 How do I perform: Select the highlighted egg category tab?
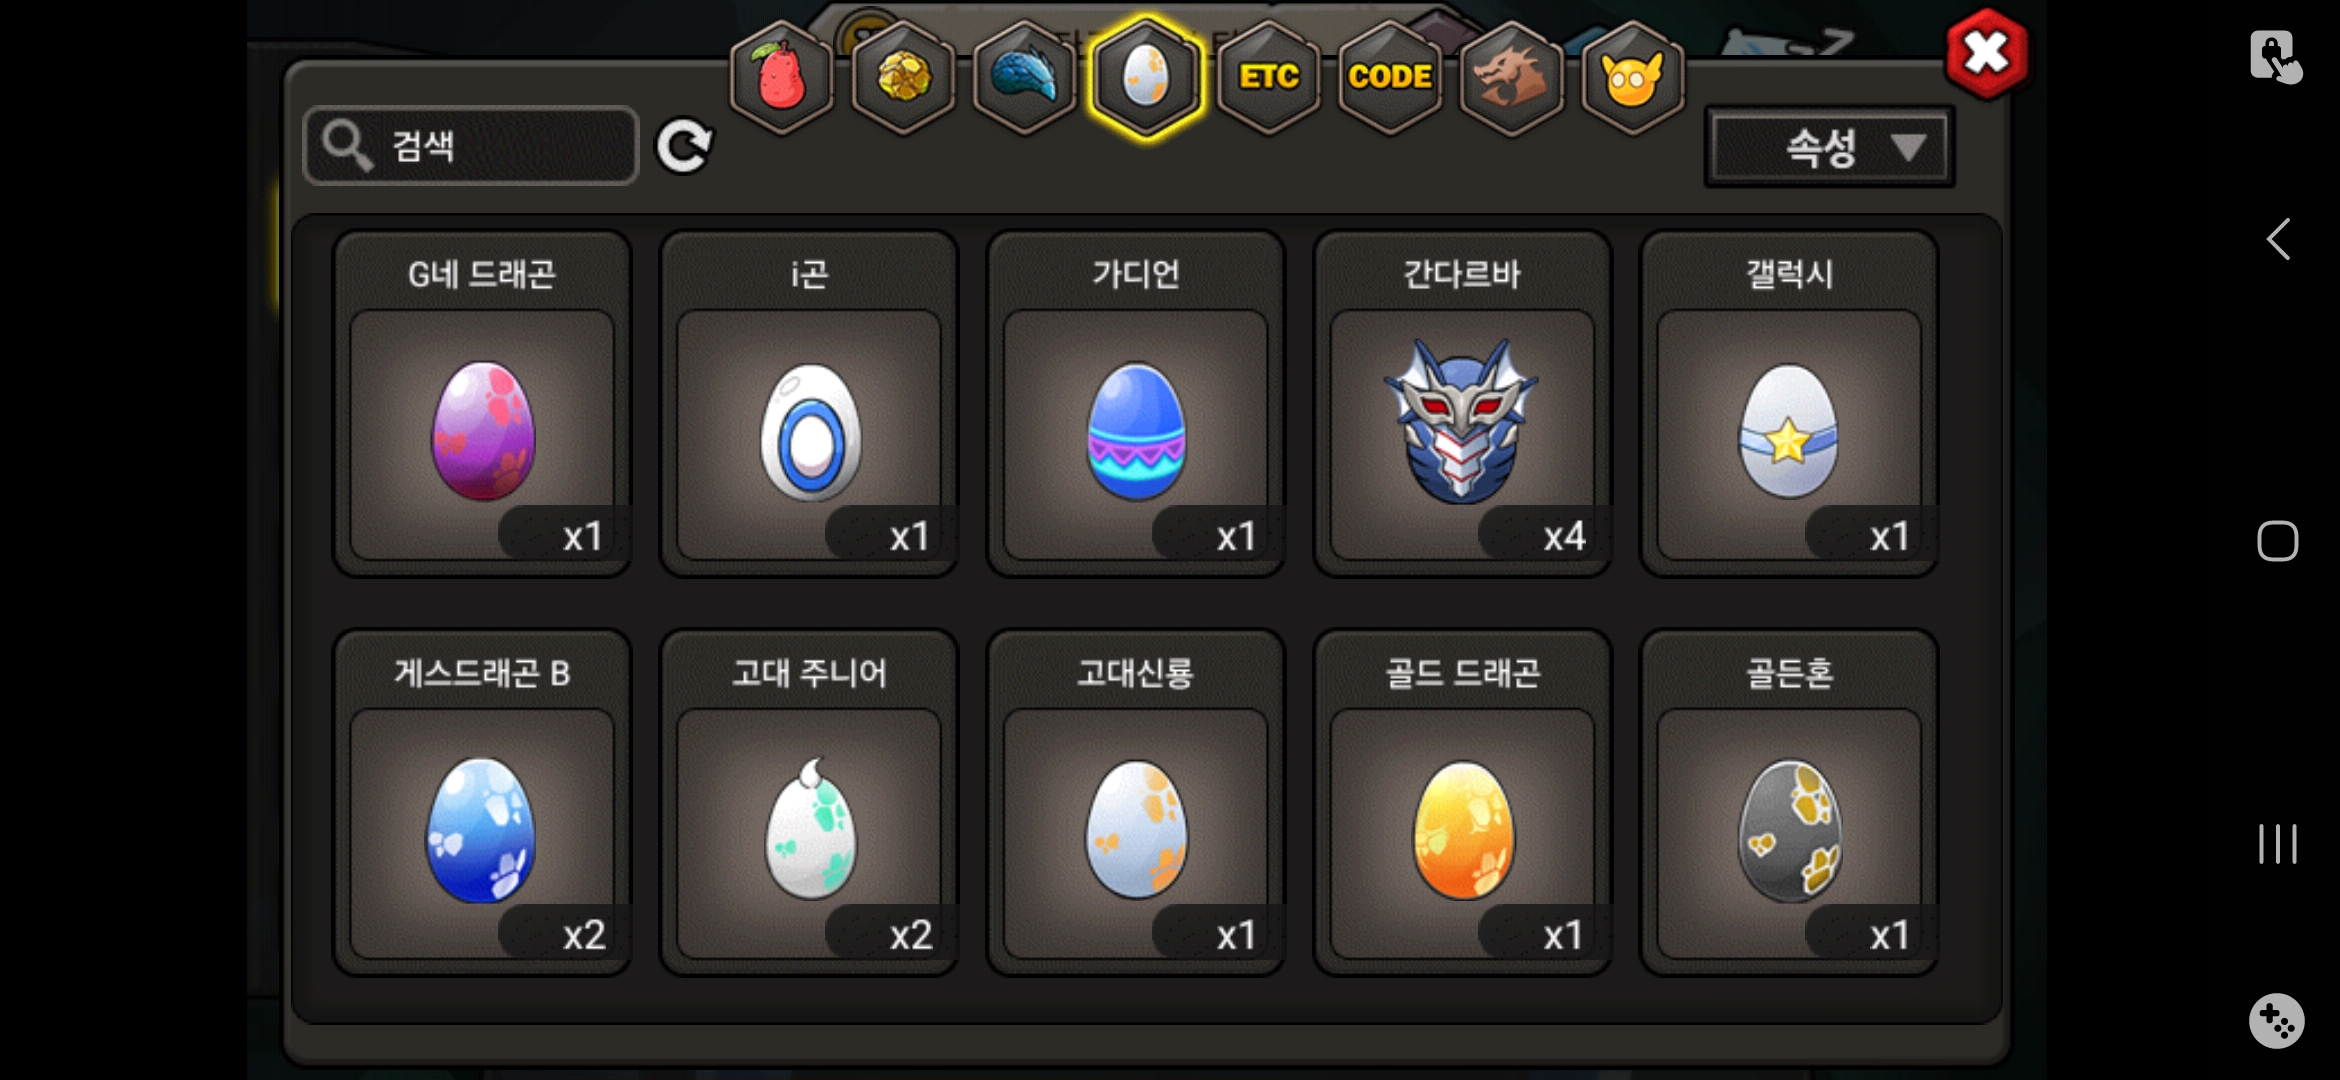[x=1146, y=78]
